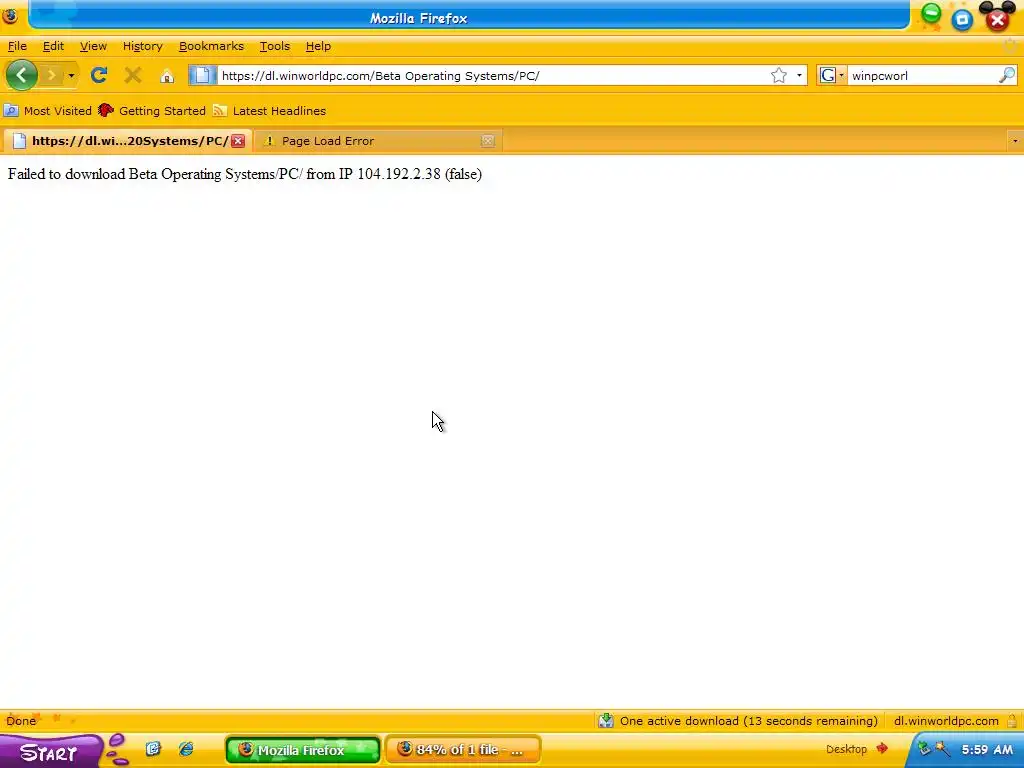Open the Getting Started bookmark
Image resolution: width=1024 pixels, height=768 pixels.
click(152, 111)
